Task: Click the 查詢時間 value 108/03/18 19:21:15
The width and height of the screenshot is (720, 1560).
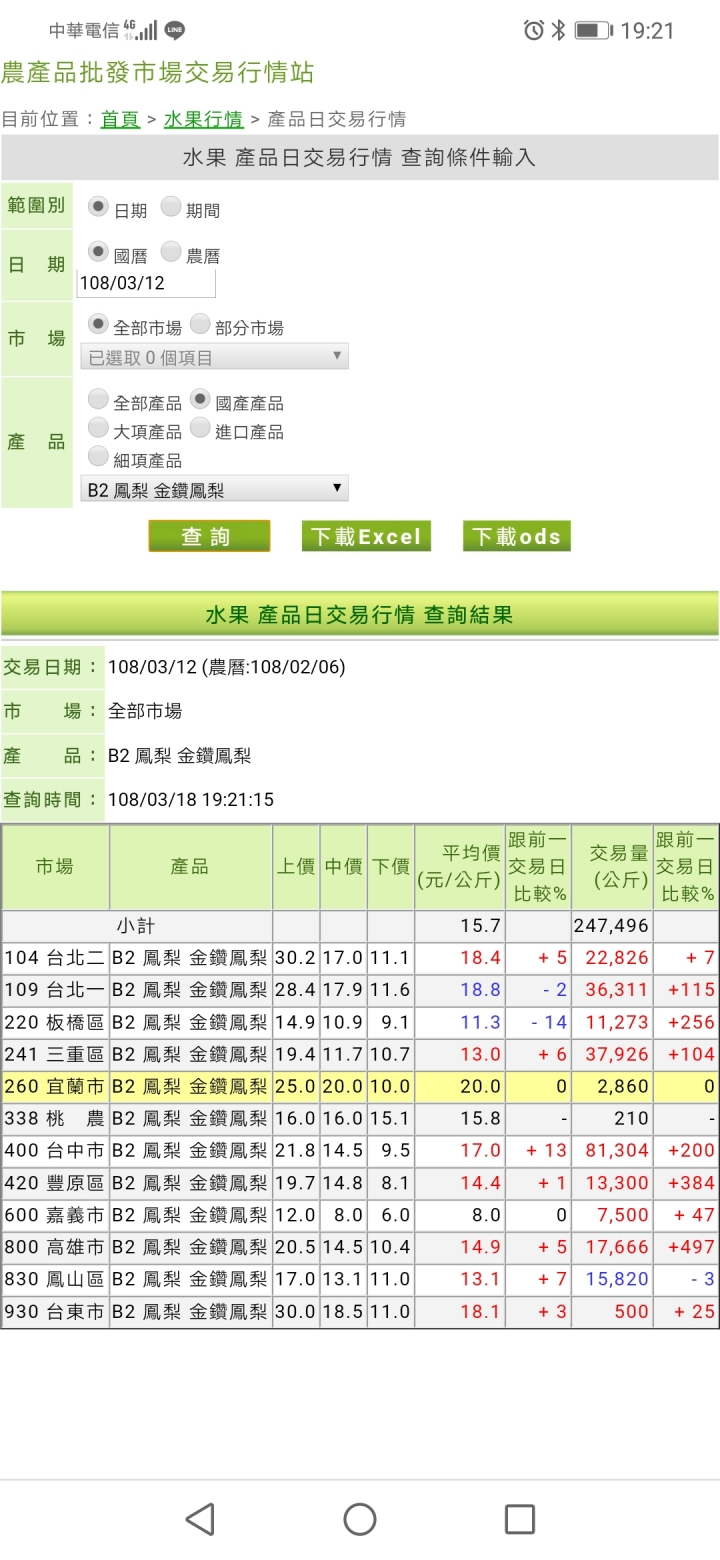Action: point(191,800)
